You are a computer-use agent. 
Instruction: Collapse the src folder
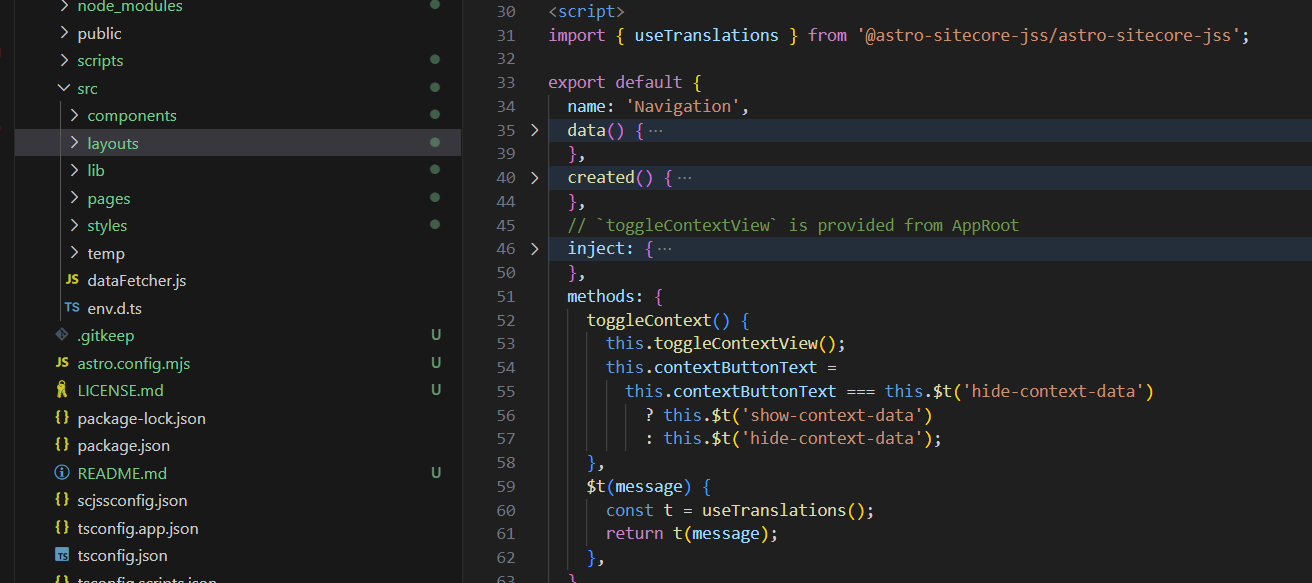64,88
